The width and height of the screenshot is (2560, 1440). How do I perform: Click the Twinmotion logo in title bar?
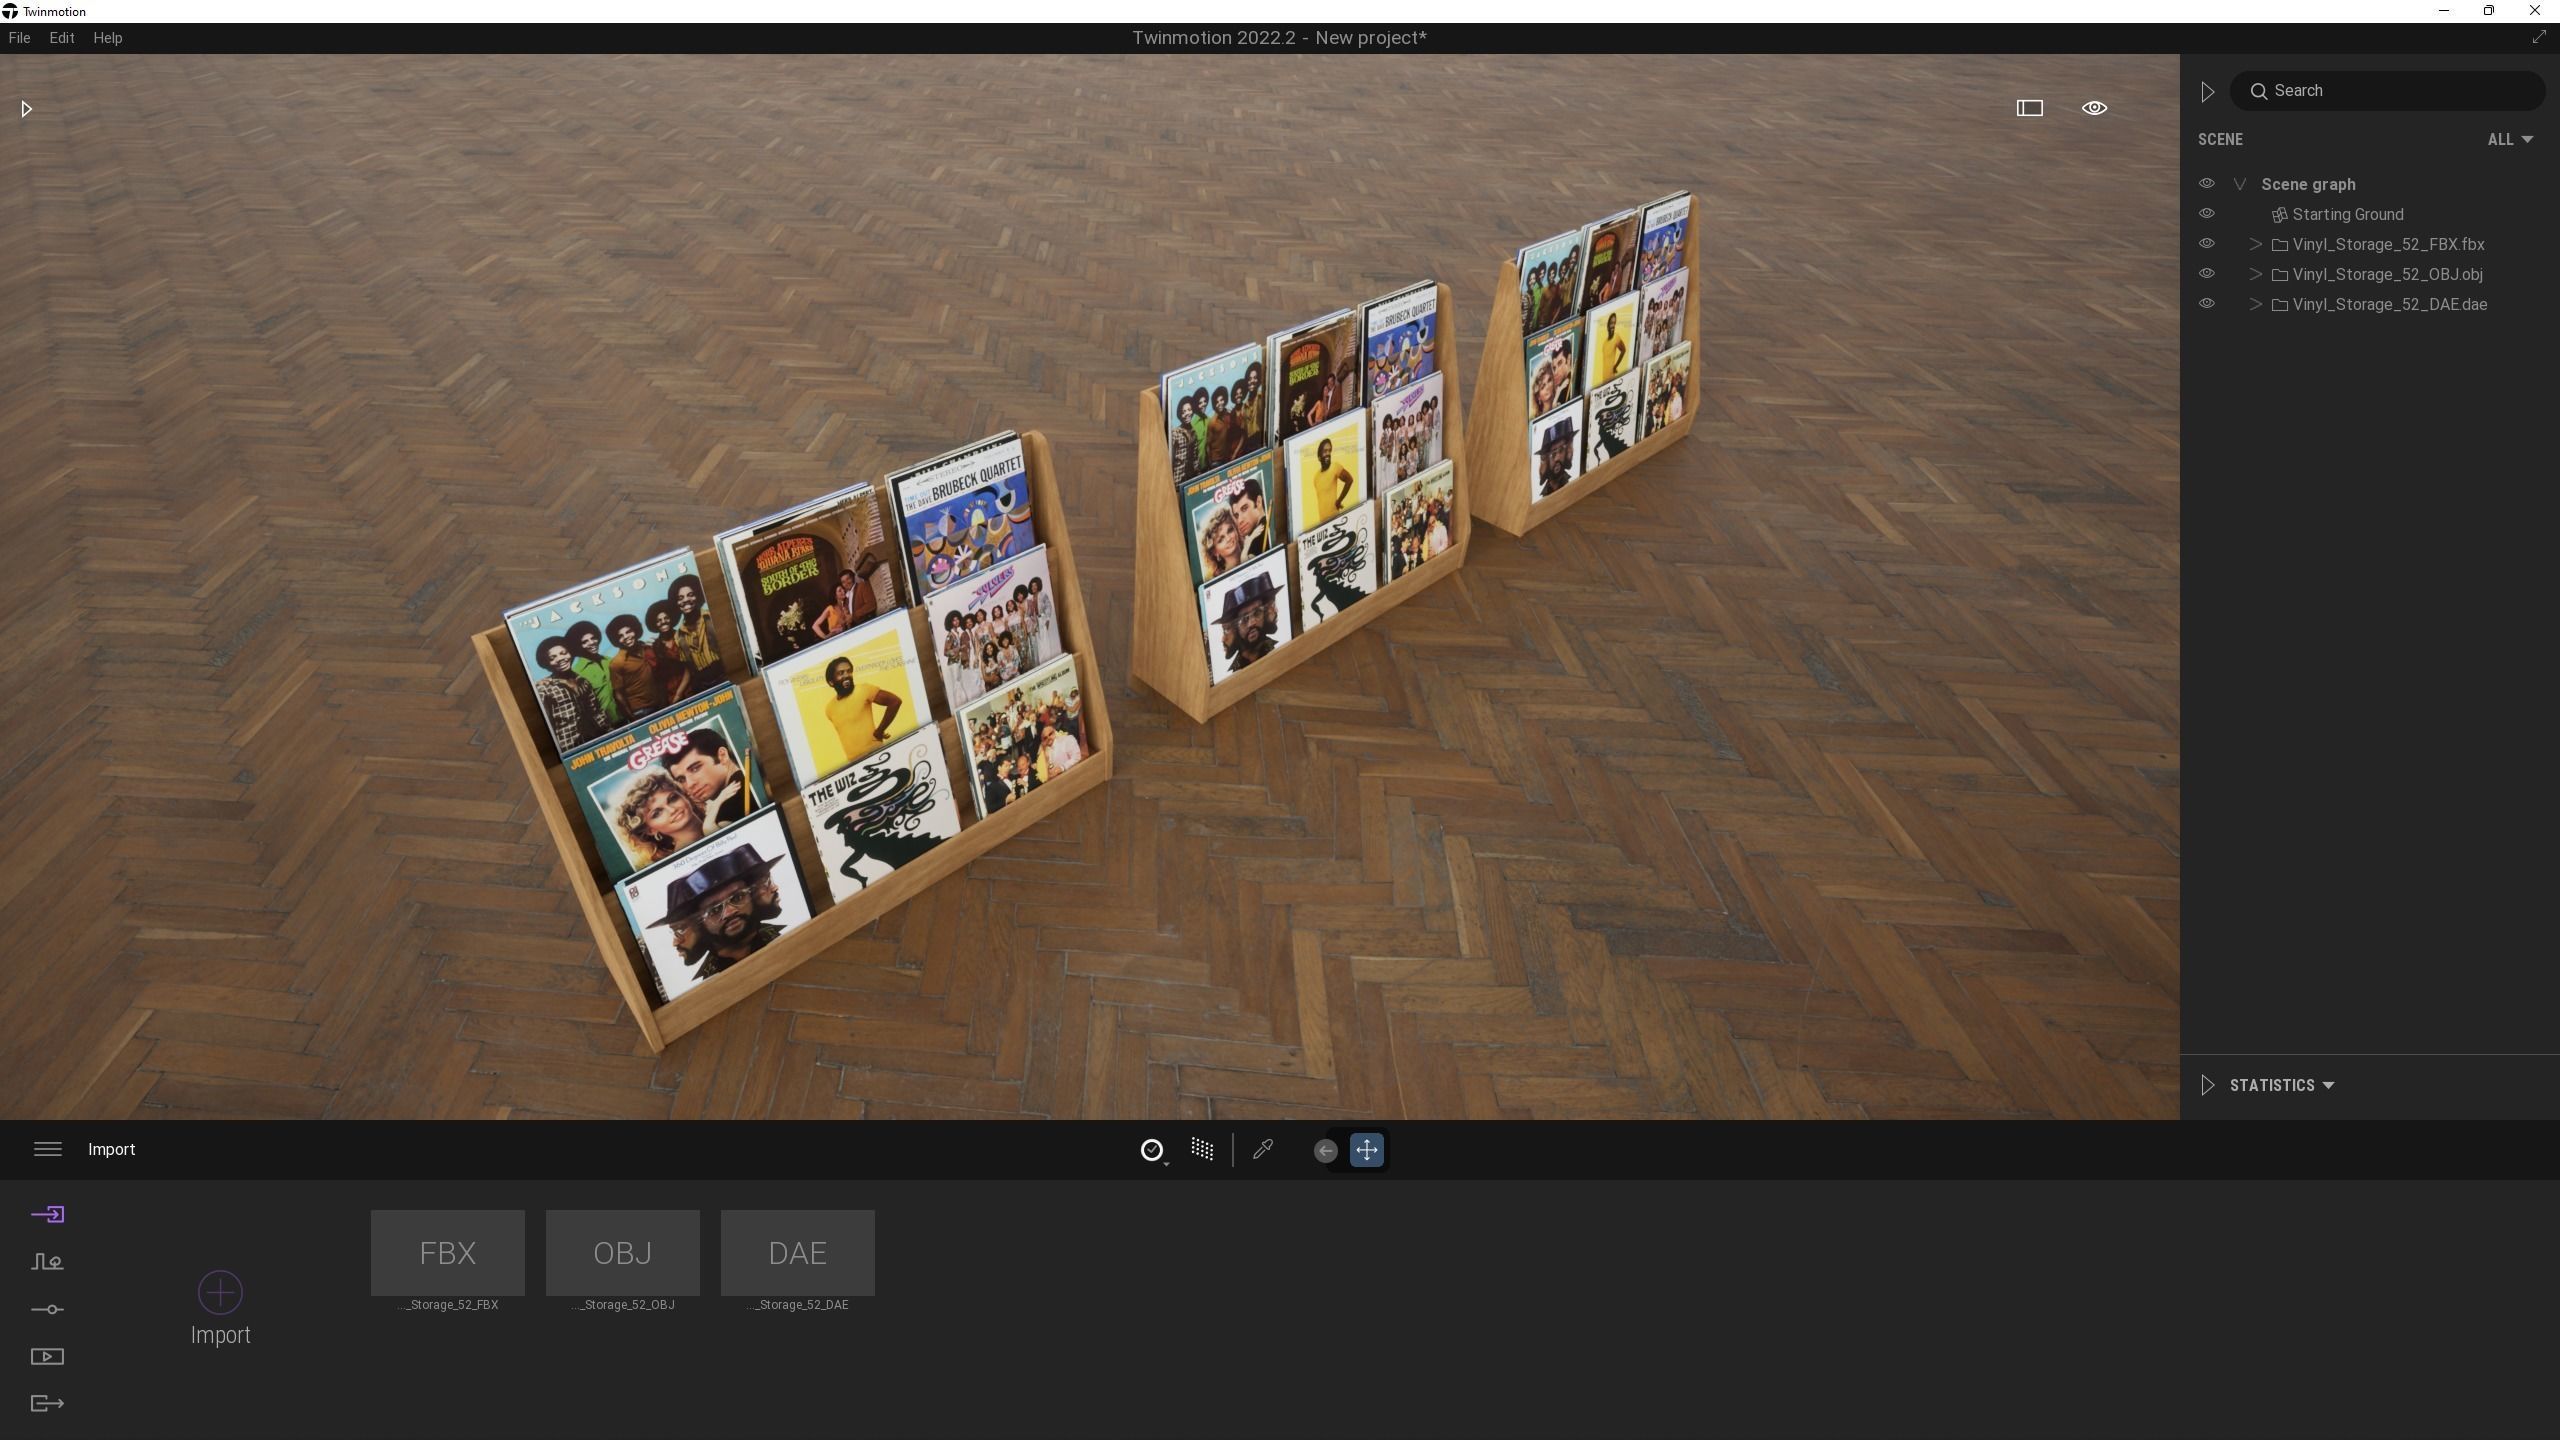[x=10, y=11]
